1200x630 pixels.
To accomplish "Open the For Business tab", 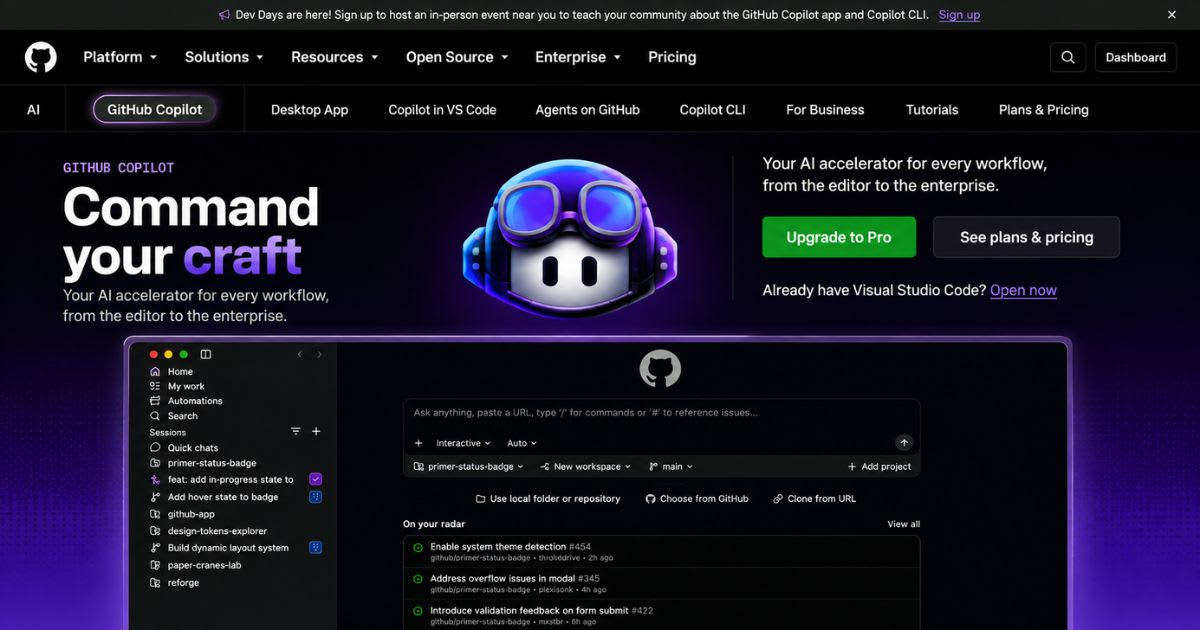I will [x=825, y=110].
